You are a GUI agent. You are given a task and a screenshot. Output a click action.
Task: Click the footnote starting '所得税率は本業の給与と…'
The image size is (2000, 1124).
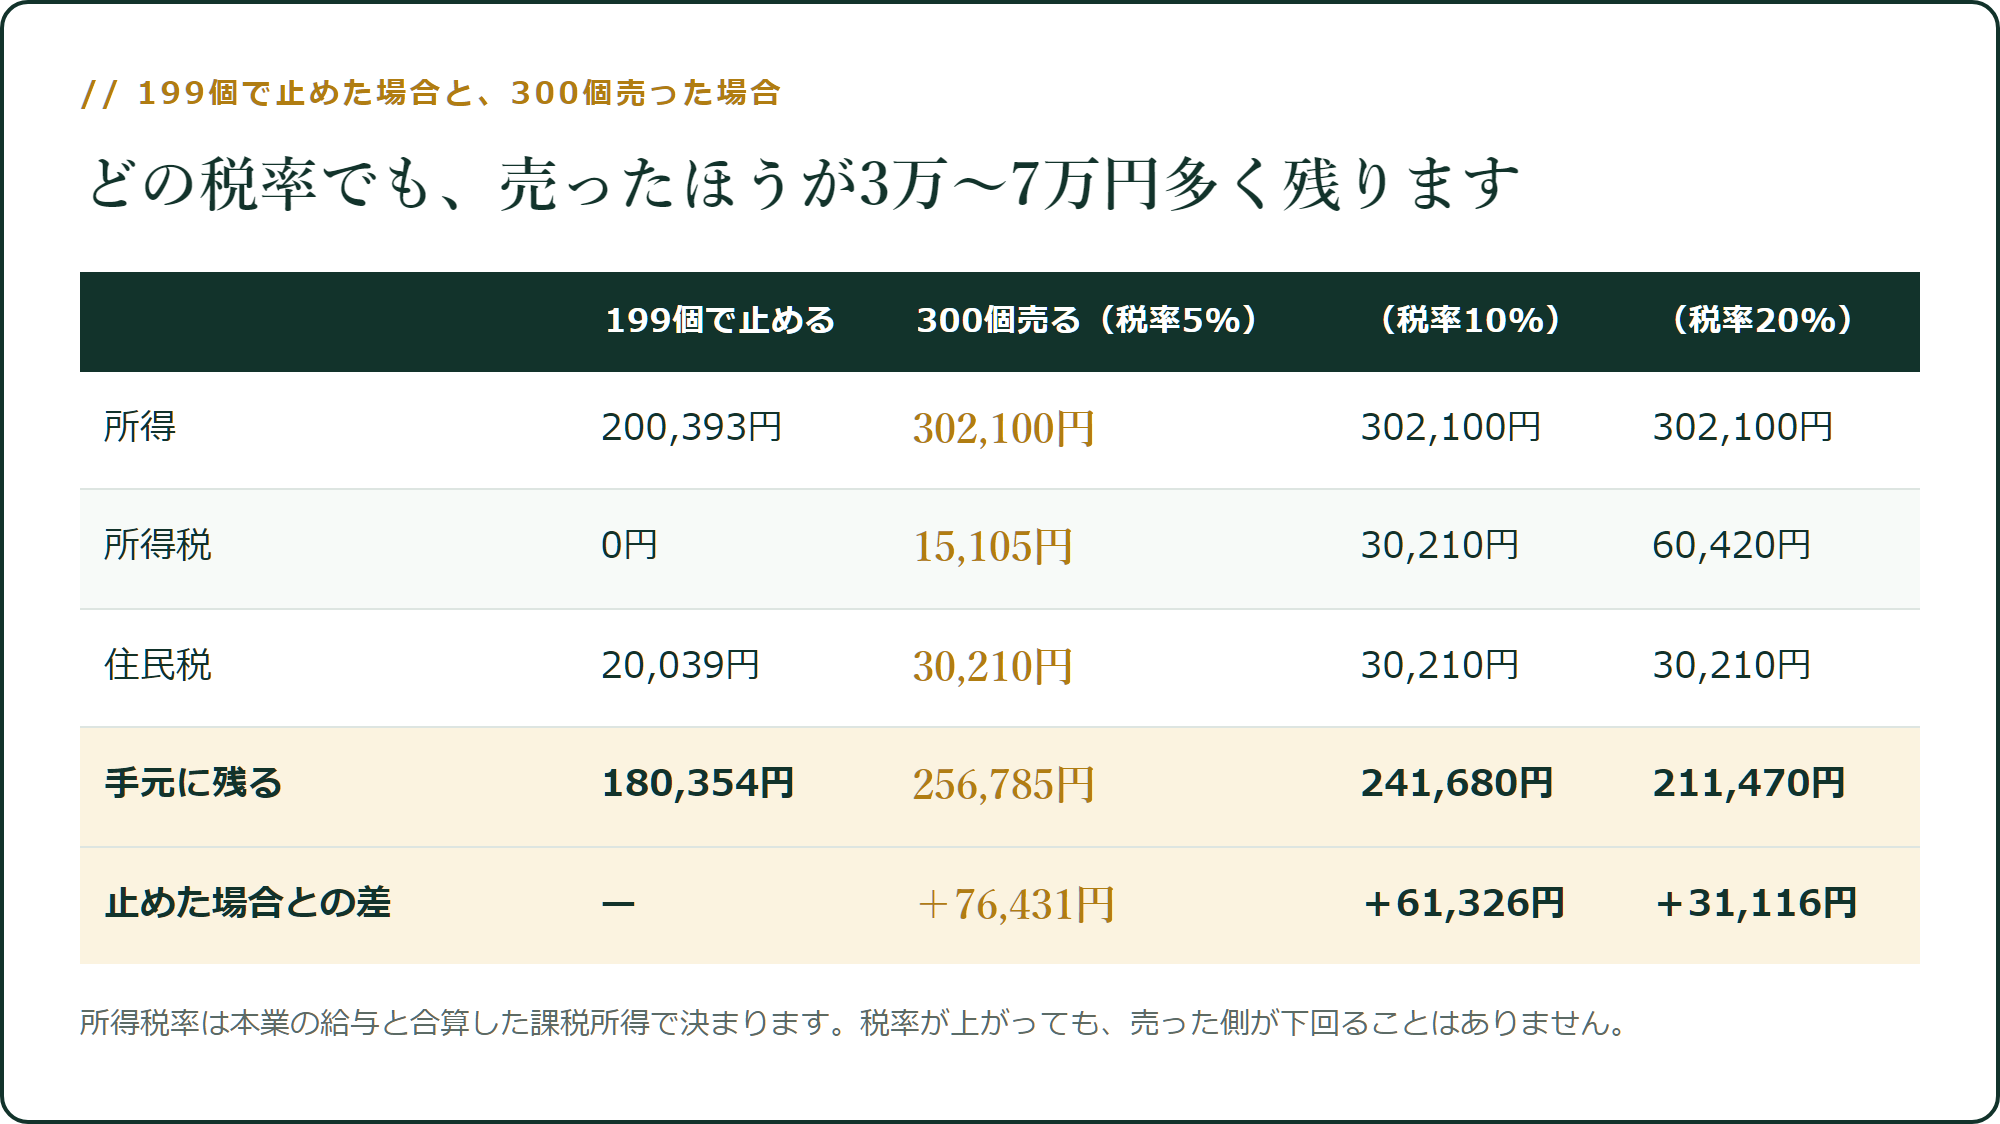pos(857,1023)
